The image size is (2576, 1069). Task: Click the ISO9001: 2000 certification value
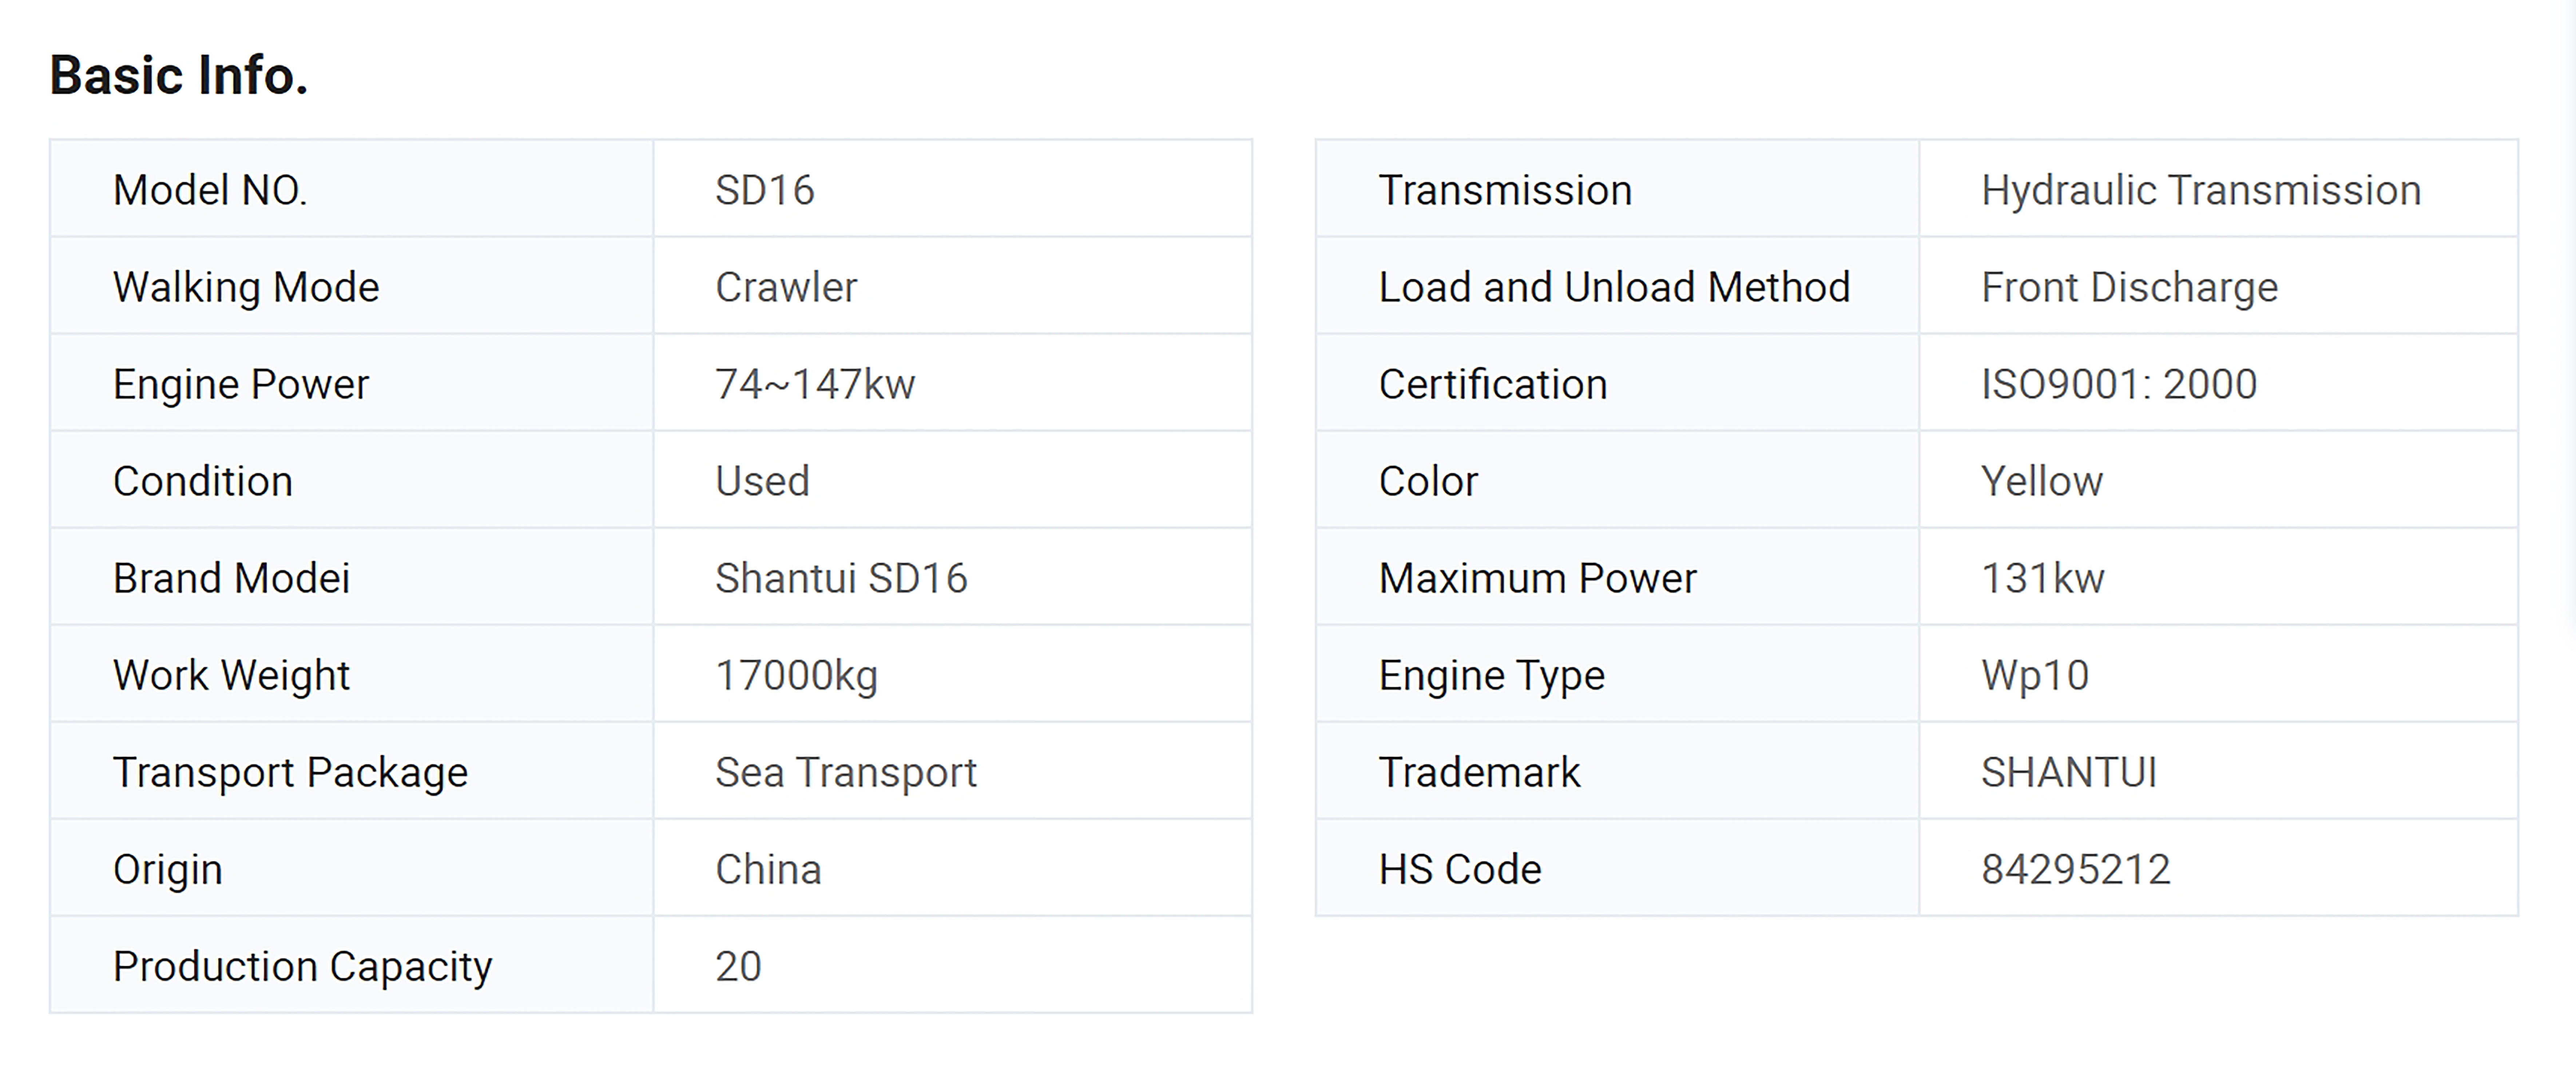coord(2119,384)
